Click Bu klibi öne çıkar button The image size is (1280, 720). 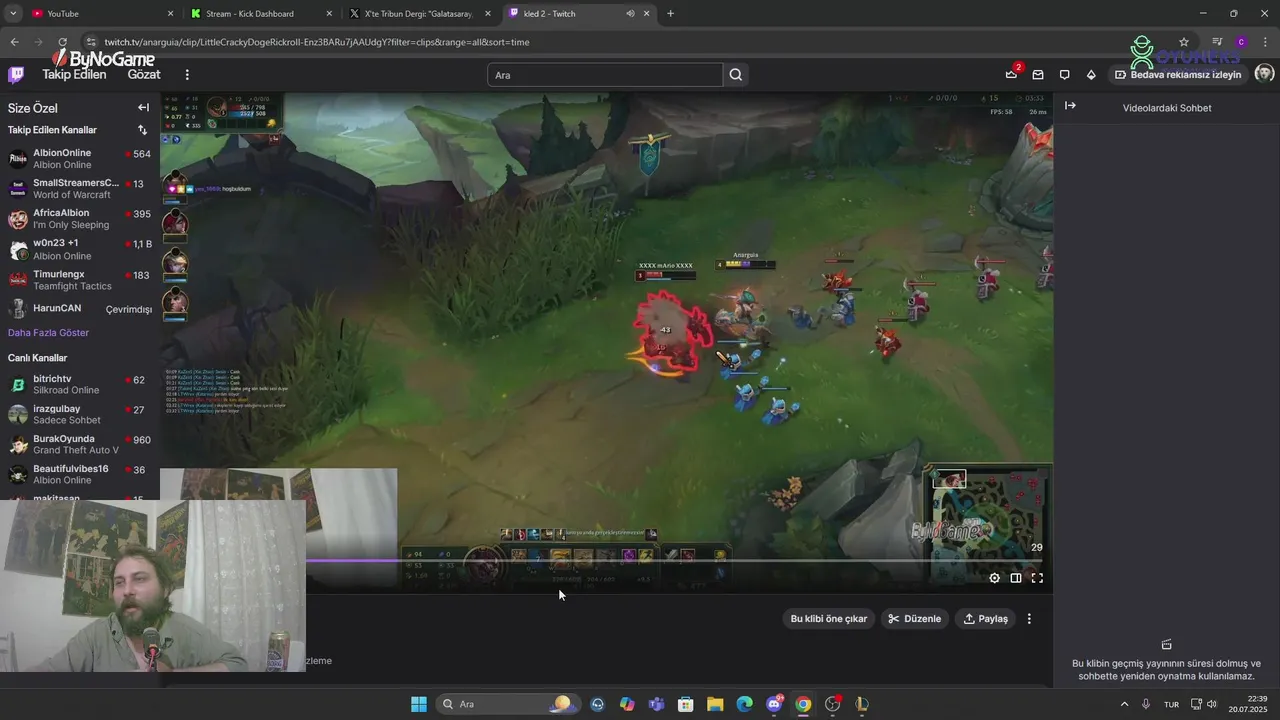829,619
